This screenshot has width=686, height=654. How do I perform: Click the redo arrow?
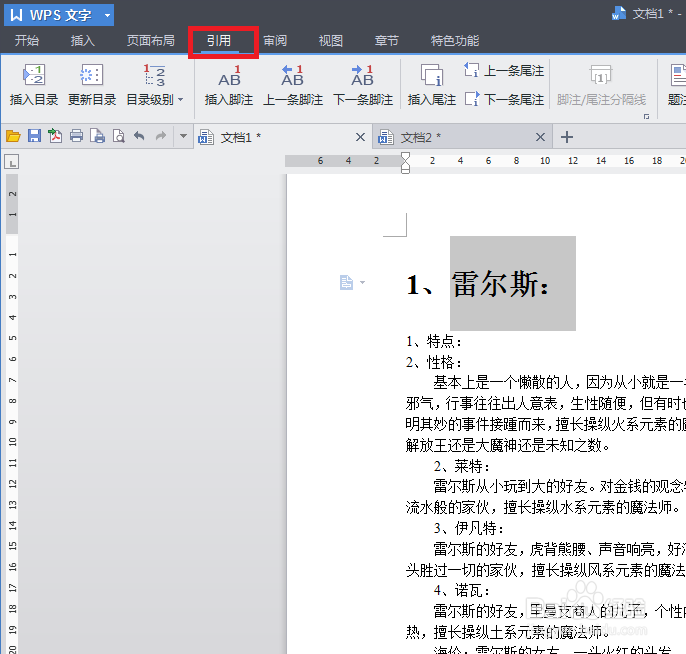point(161,136)
